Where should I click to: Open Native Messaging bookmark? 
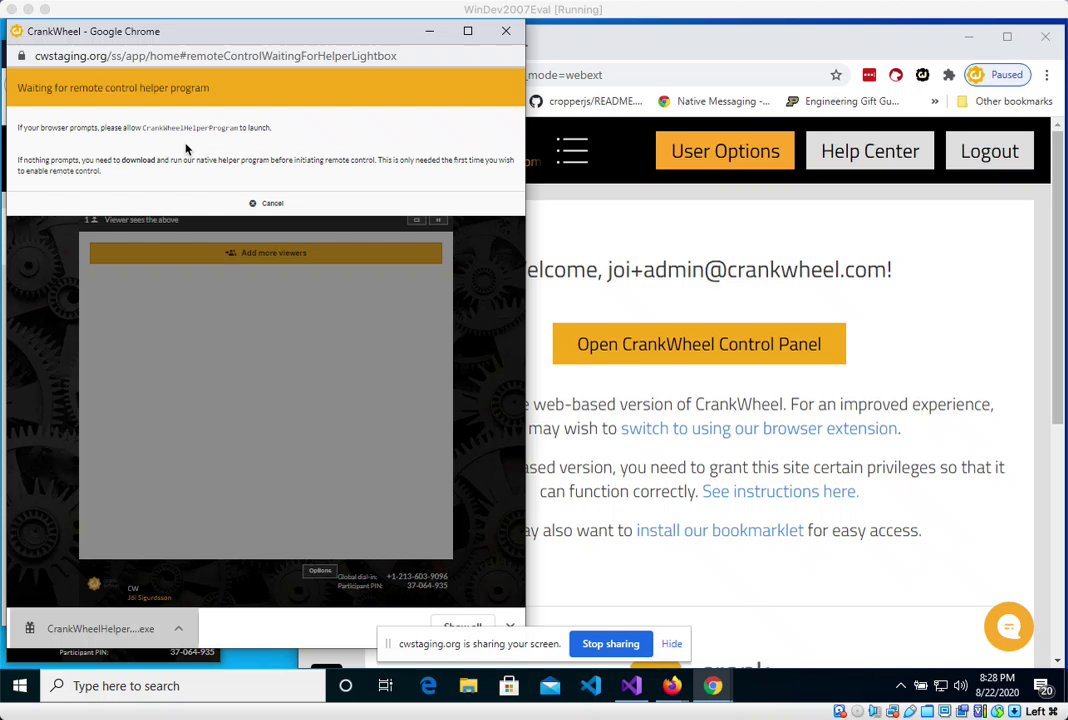pos(714,101)
